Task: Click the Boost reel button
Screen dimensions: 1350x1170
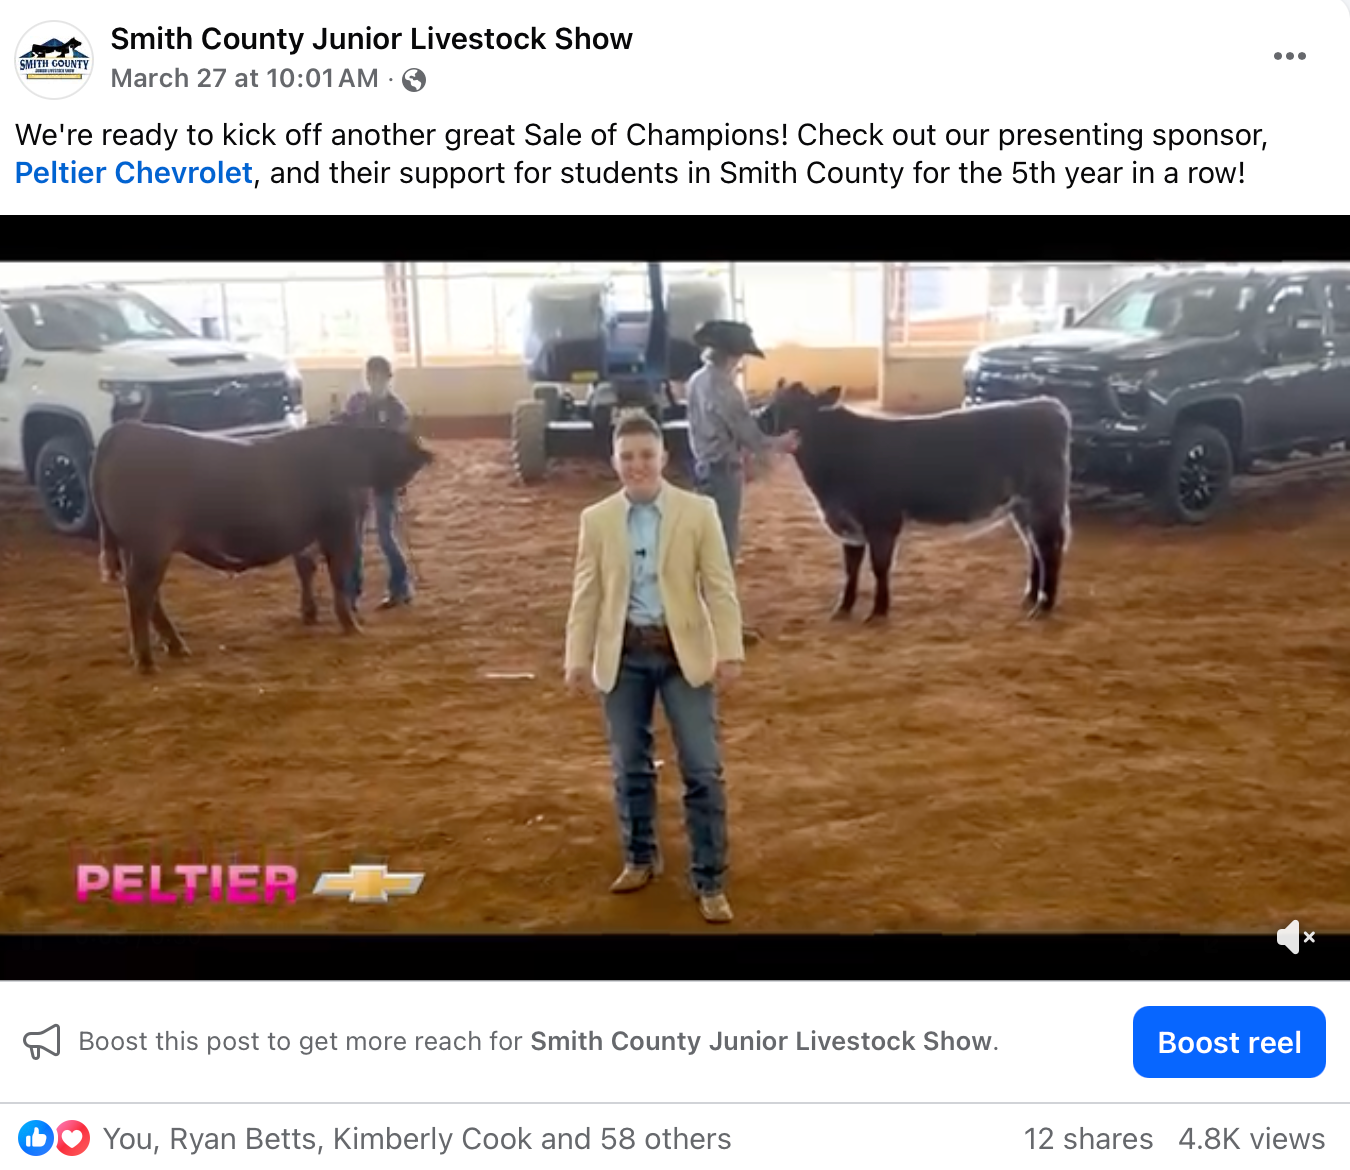Action: 1229,1042
